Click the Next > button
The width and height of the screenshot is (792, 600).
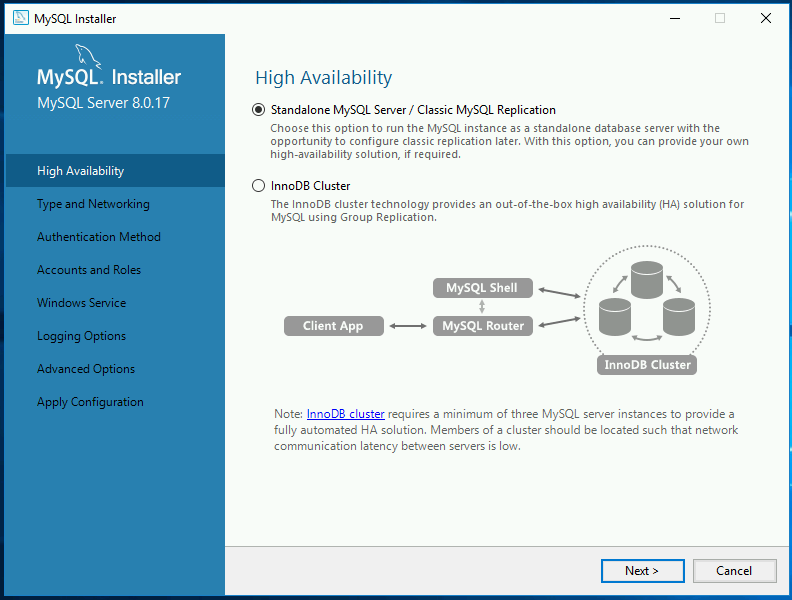pos(642,571)
